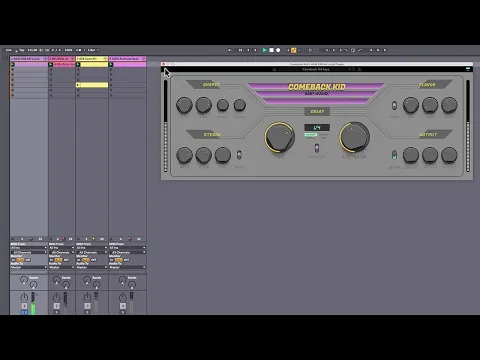Click the orange highlighted icon in transport bar
480x360 pixels.
coord(294,50)
